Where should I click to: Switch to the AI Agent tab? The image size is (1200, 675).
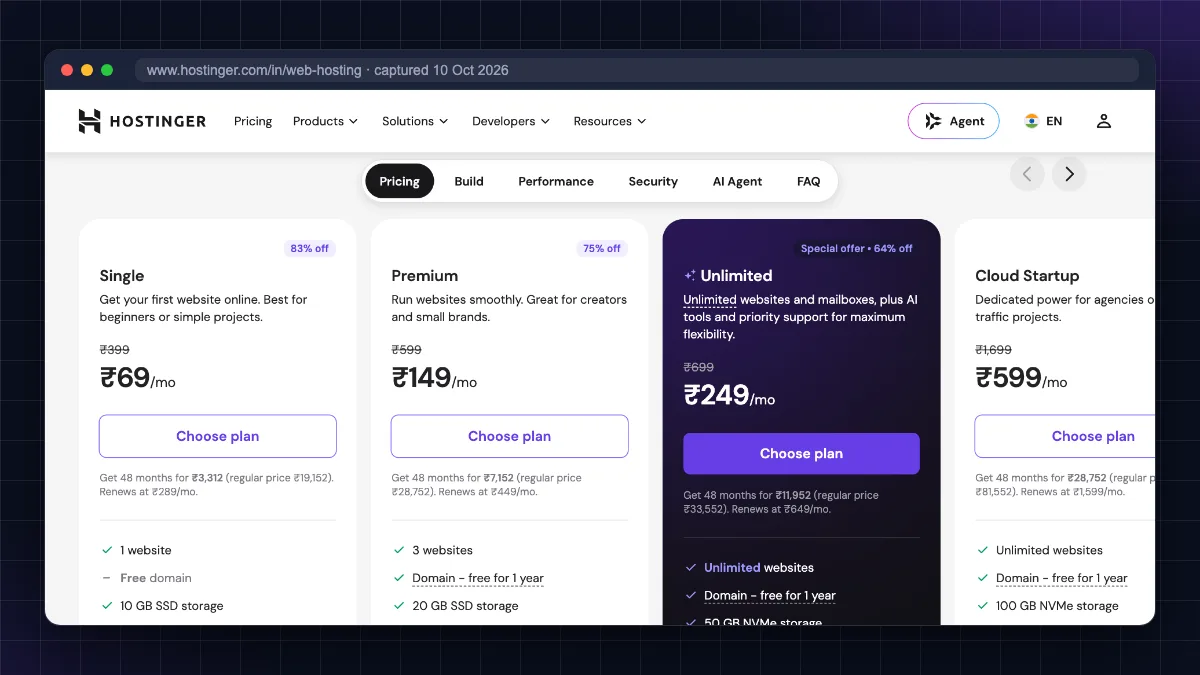(x=737, y=181)
